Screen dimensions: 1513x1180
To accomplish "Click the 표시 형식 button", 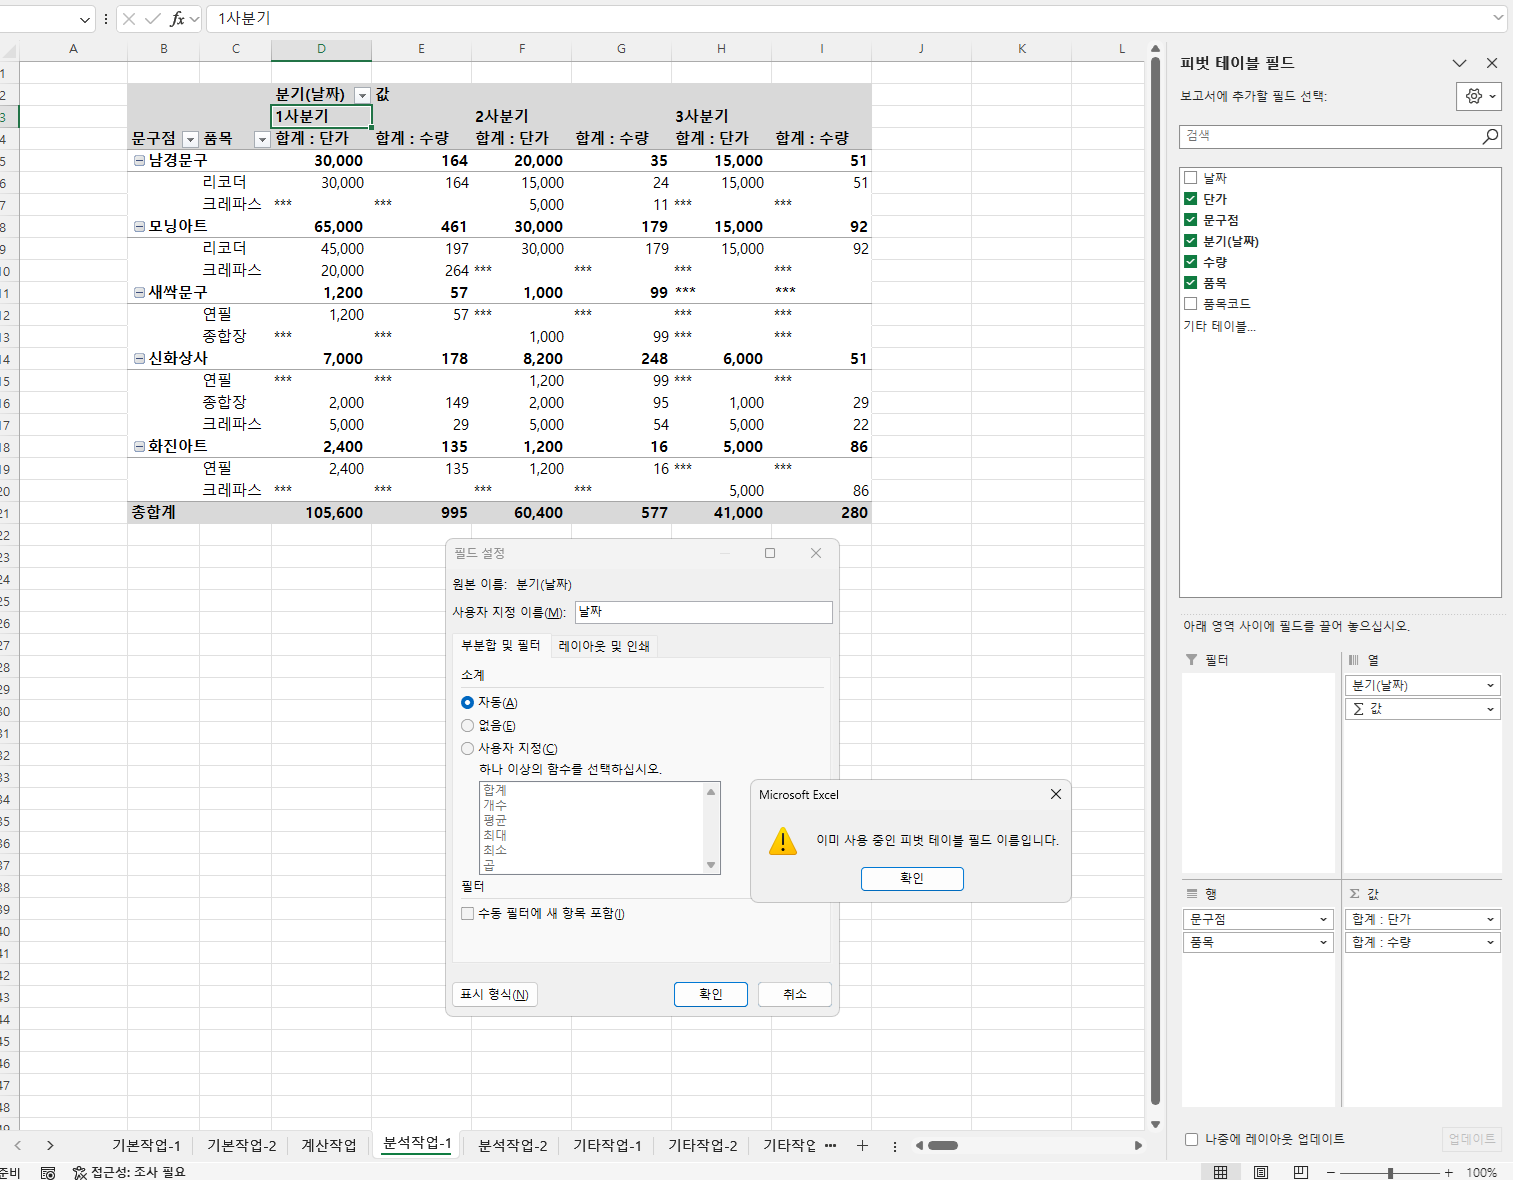I will [494, 994].
